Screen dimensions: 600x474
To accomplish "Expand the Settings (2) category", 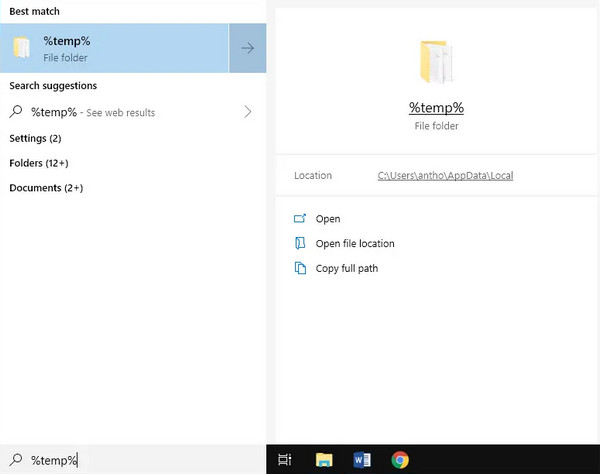I will (35, 138).
